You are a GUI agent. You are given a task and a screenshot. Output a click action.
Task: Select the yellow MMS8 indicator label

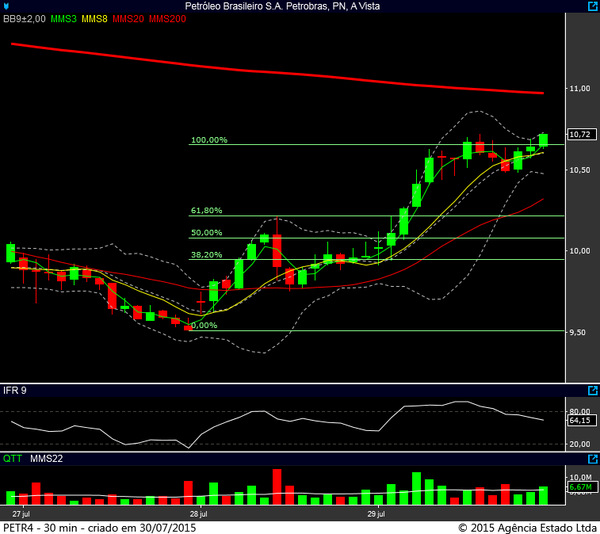94,19
